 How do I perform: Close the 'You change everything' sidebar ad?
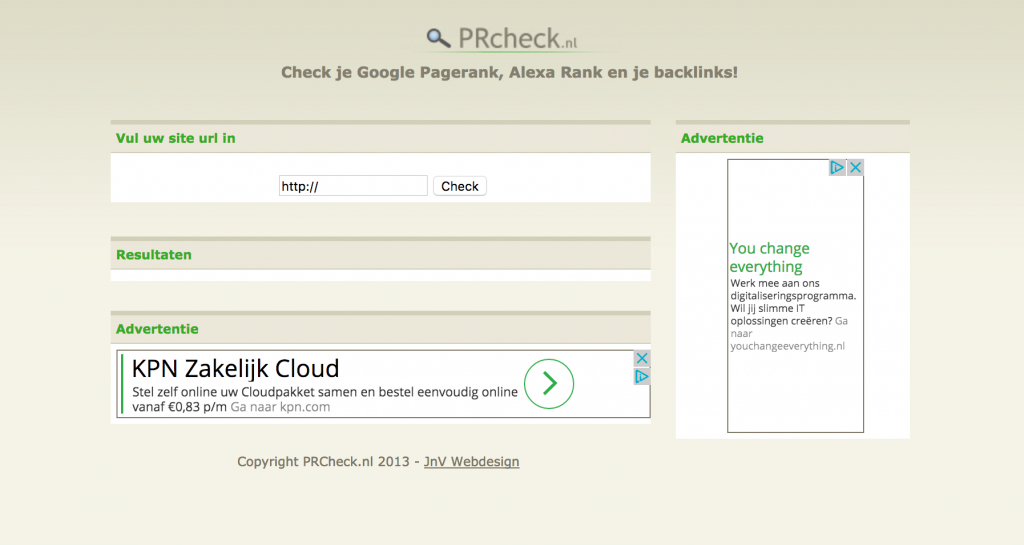tap(855, 168)
